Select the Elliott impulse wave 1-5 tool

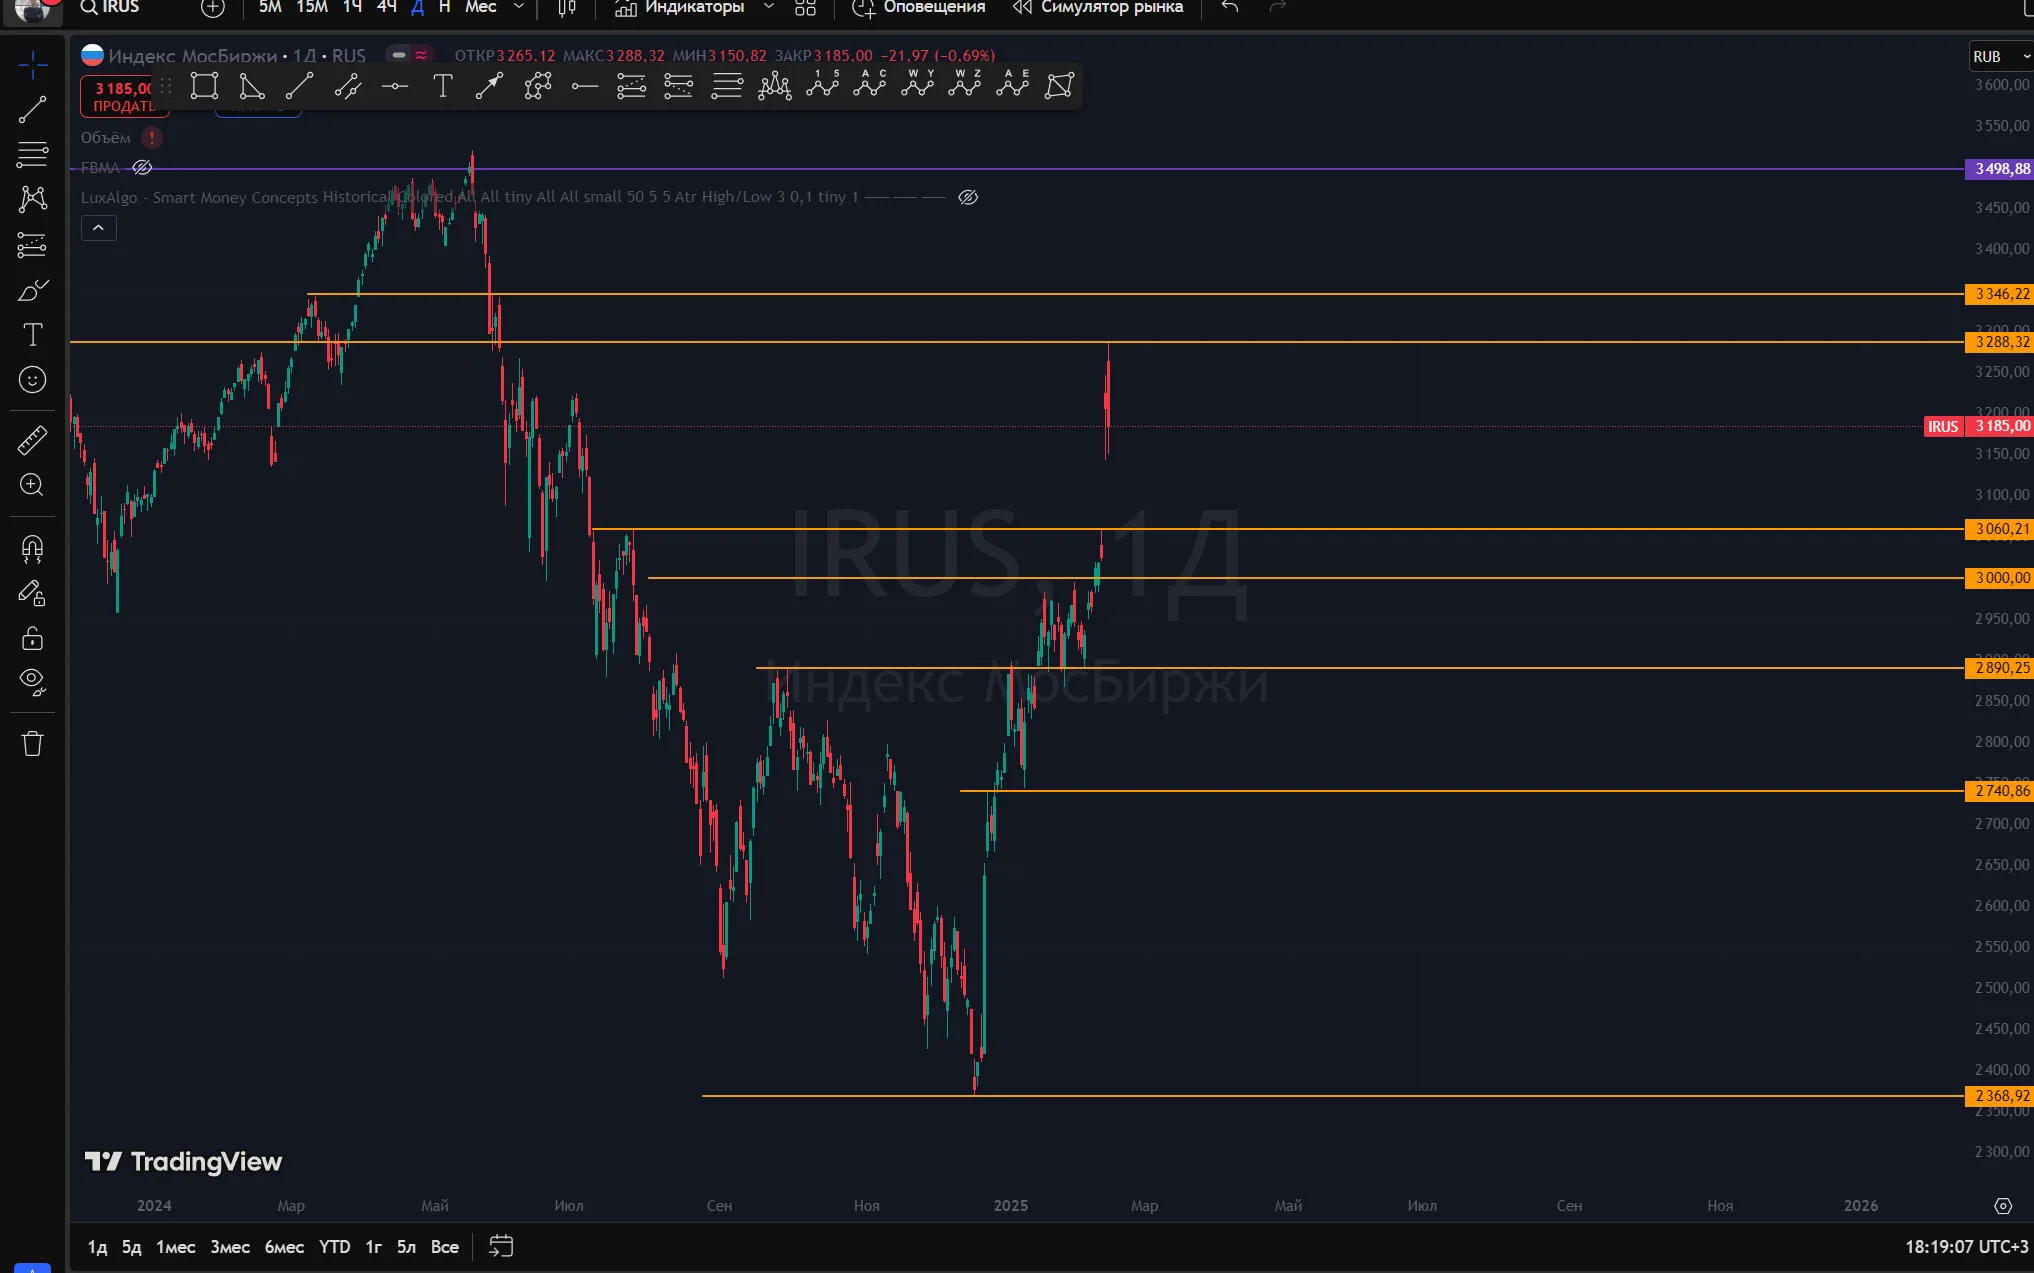pos(822,86)
